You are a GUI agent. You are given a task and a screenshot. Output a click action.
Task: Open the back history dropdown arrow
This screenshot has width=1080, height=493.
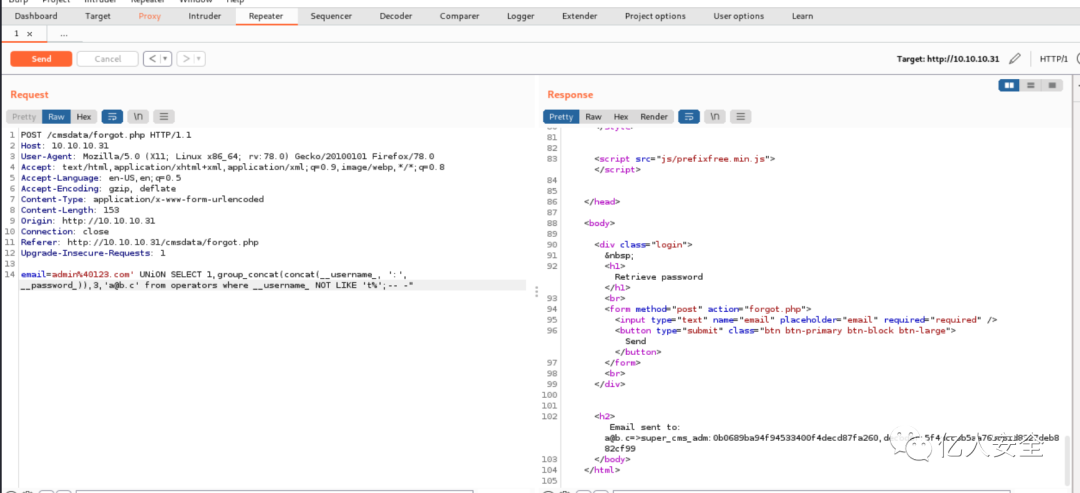(165, 59)
